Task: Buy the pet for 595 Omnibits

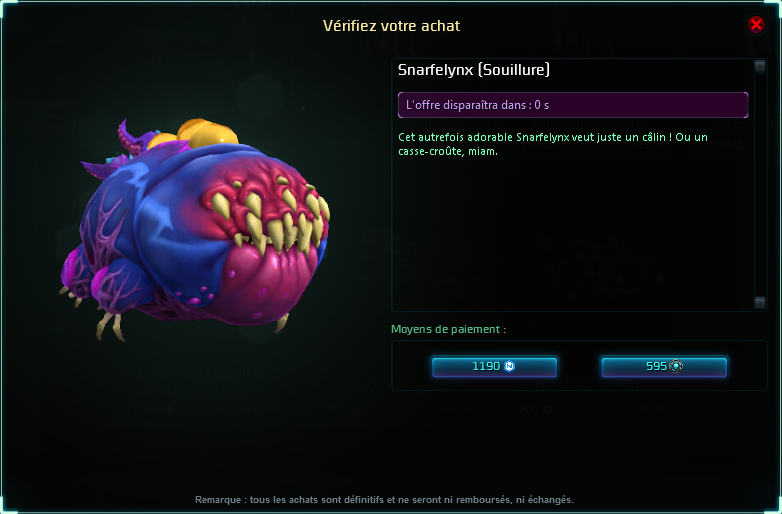Action: [x=664, y=366]
